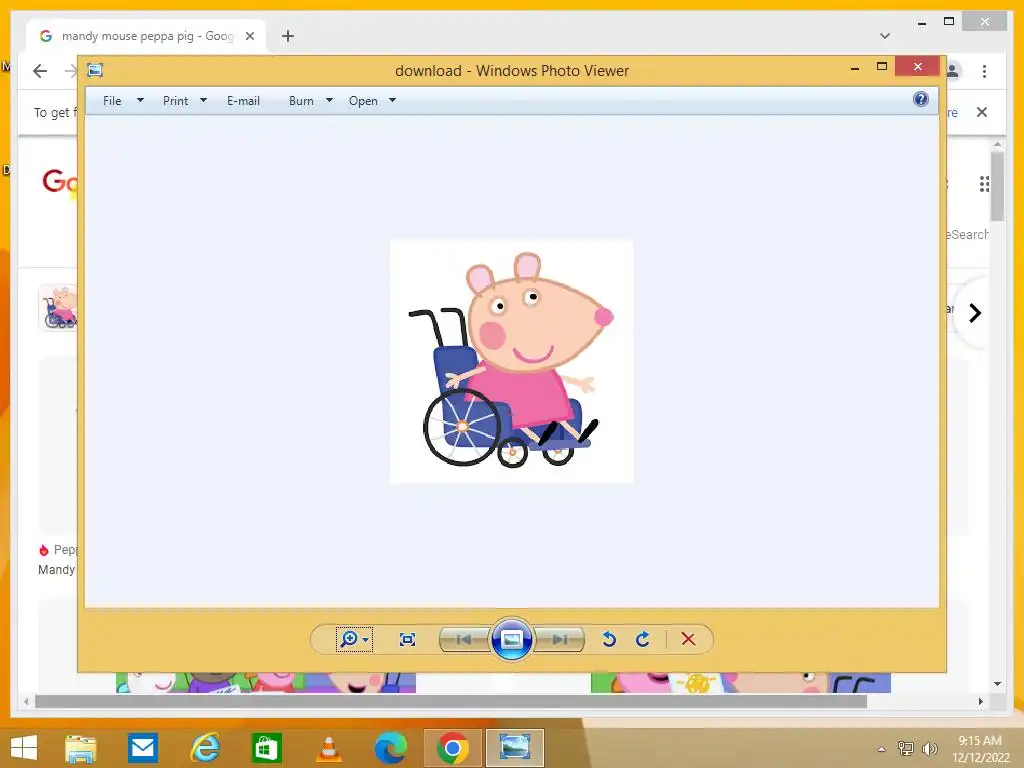Open the Windows Start button
Viewport: 1024px width, 768px height.
[24, 748]
